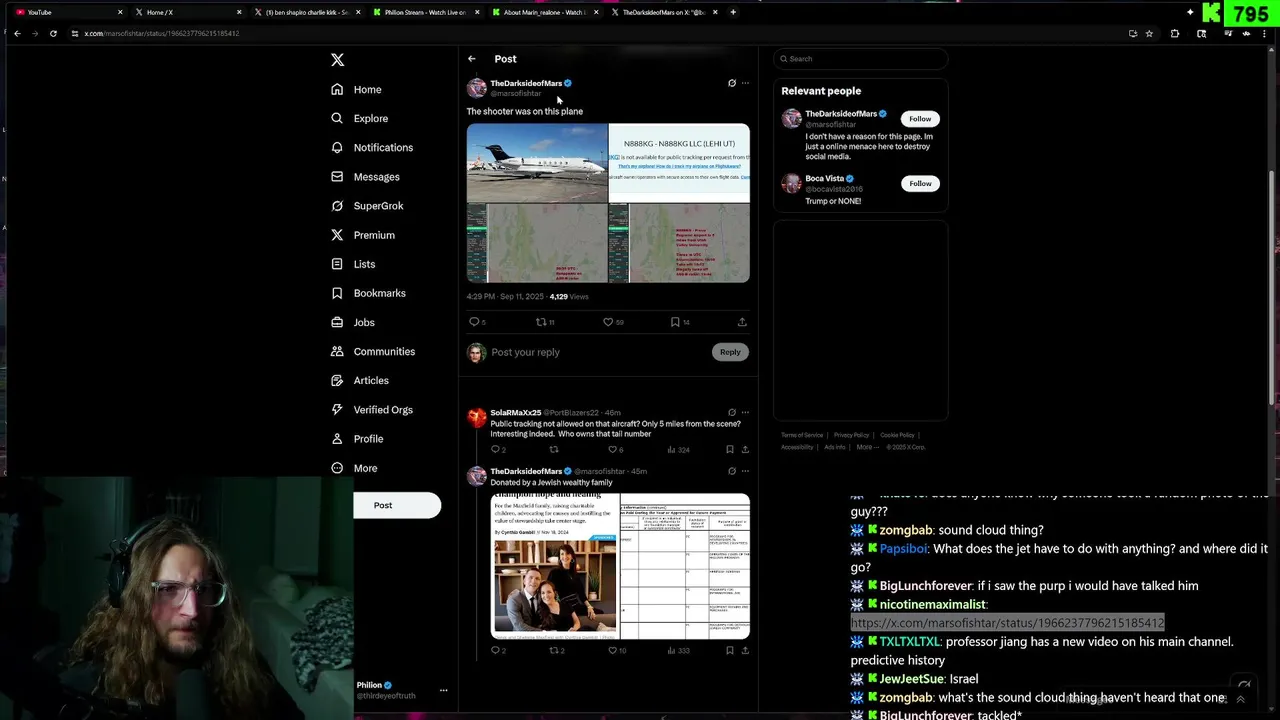Image resolution: width=1280 pixels, height=720 pixels.
Task: Click the x.com status link in chat
Action: [x=1007, y=623]
